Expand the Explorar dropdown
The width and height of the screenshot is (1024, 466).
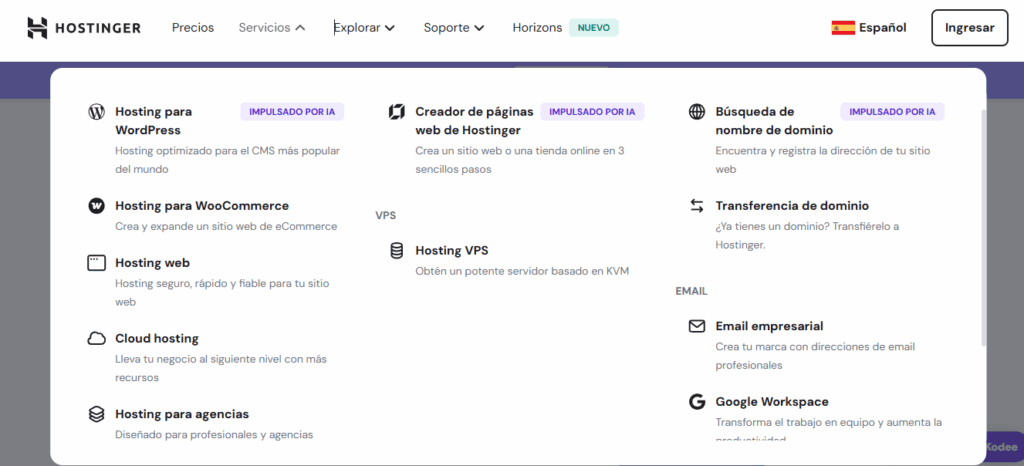coord(364,28)
